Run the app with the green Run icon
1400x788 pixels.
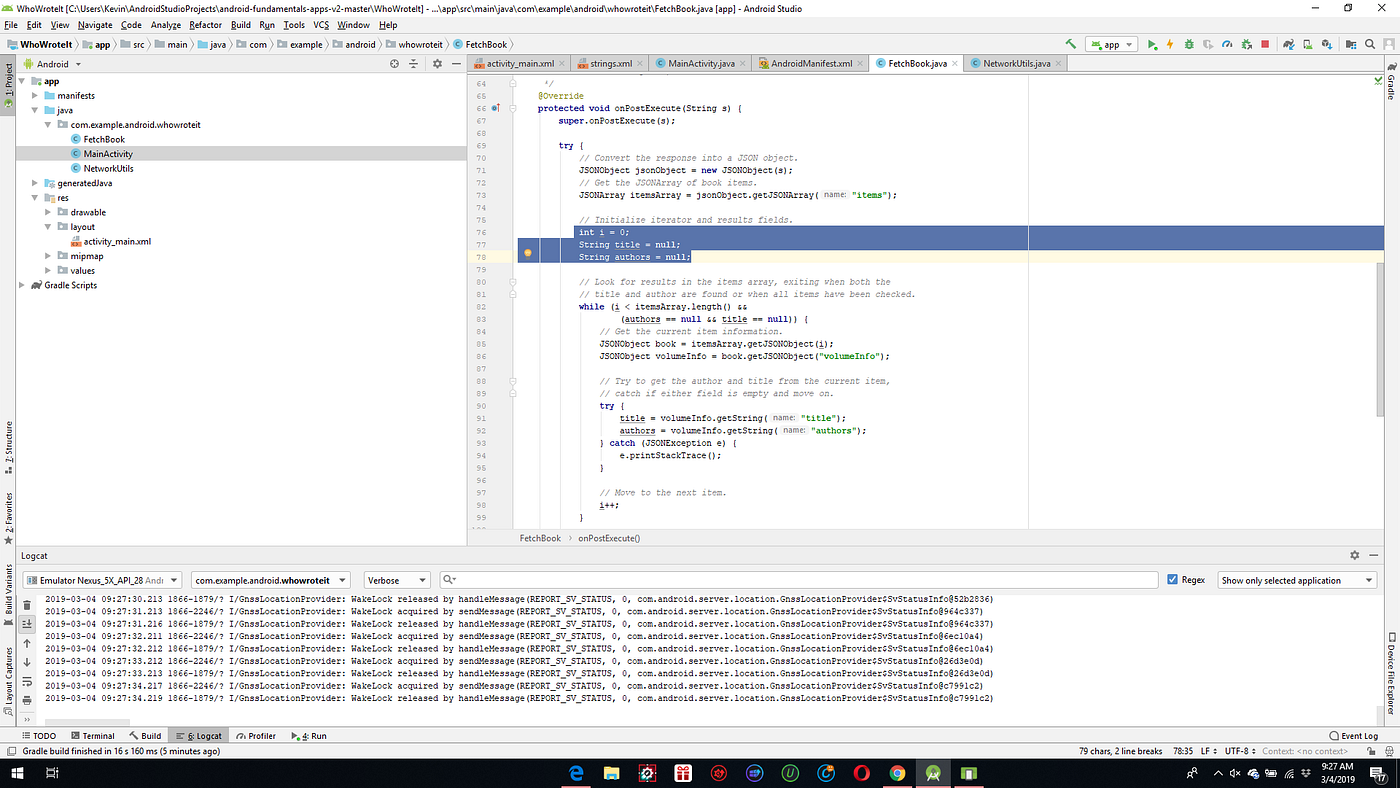[1152, 44]
